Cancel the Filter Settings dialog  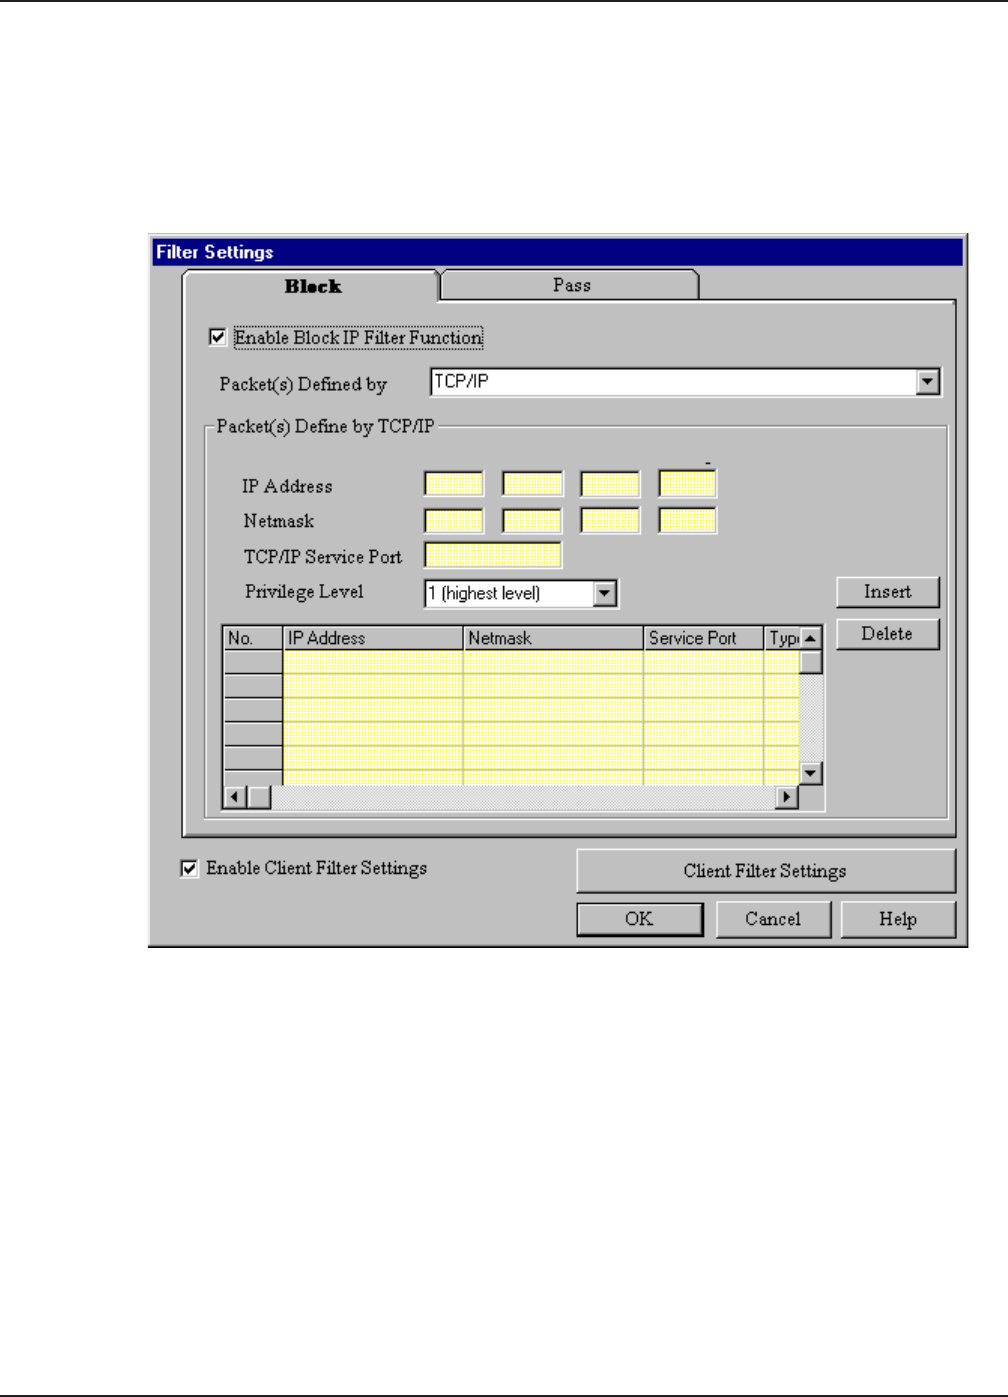pos(773,919)
